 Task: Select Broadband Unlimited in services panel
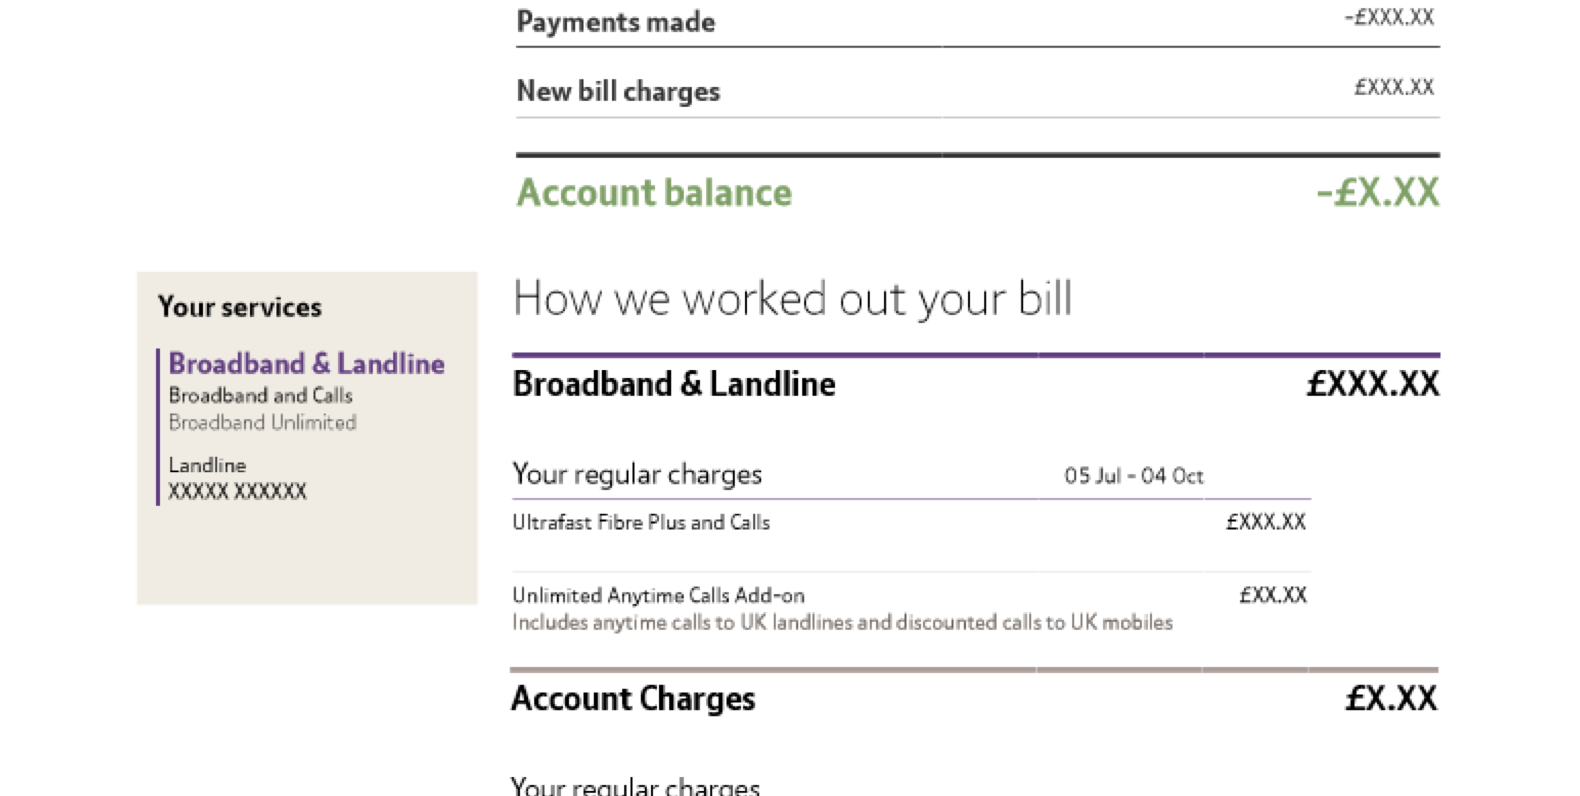(x=262, y=422)
